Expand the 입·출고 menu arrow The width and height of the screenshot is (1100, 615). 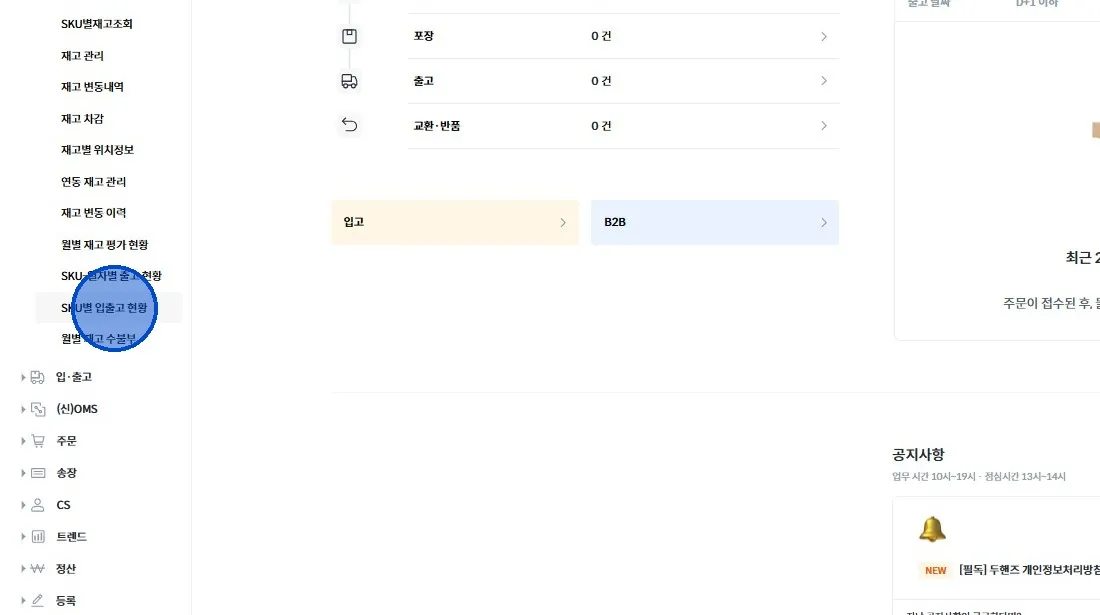coord(23,377)
